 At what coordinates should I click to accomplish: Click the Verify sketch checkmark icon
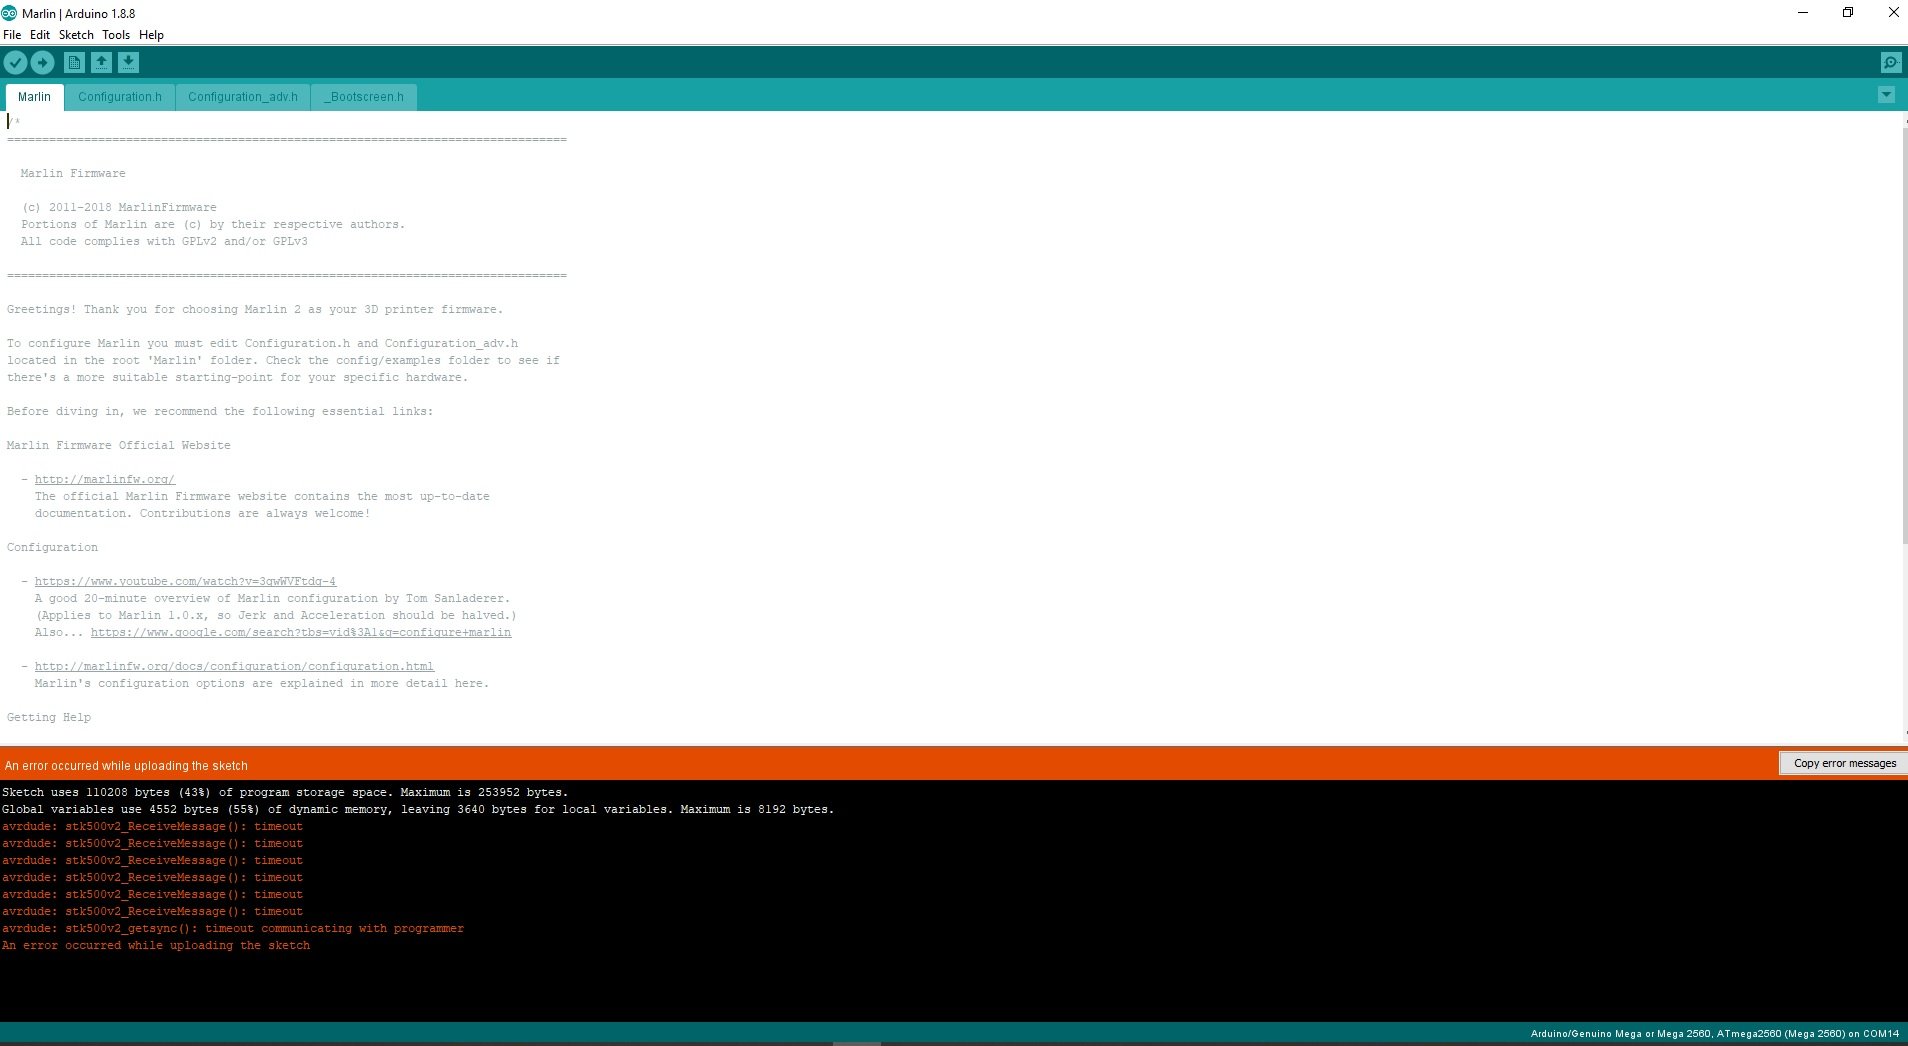[x=15, y=62]
